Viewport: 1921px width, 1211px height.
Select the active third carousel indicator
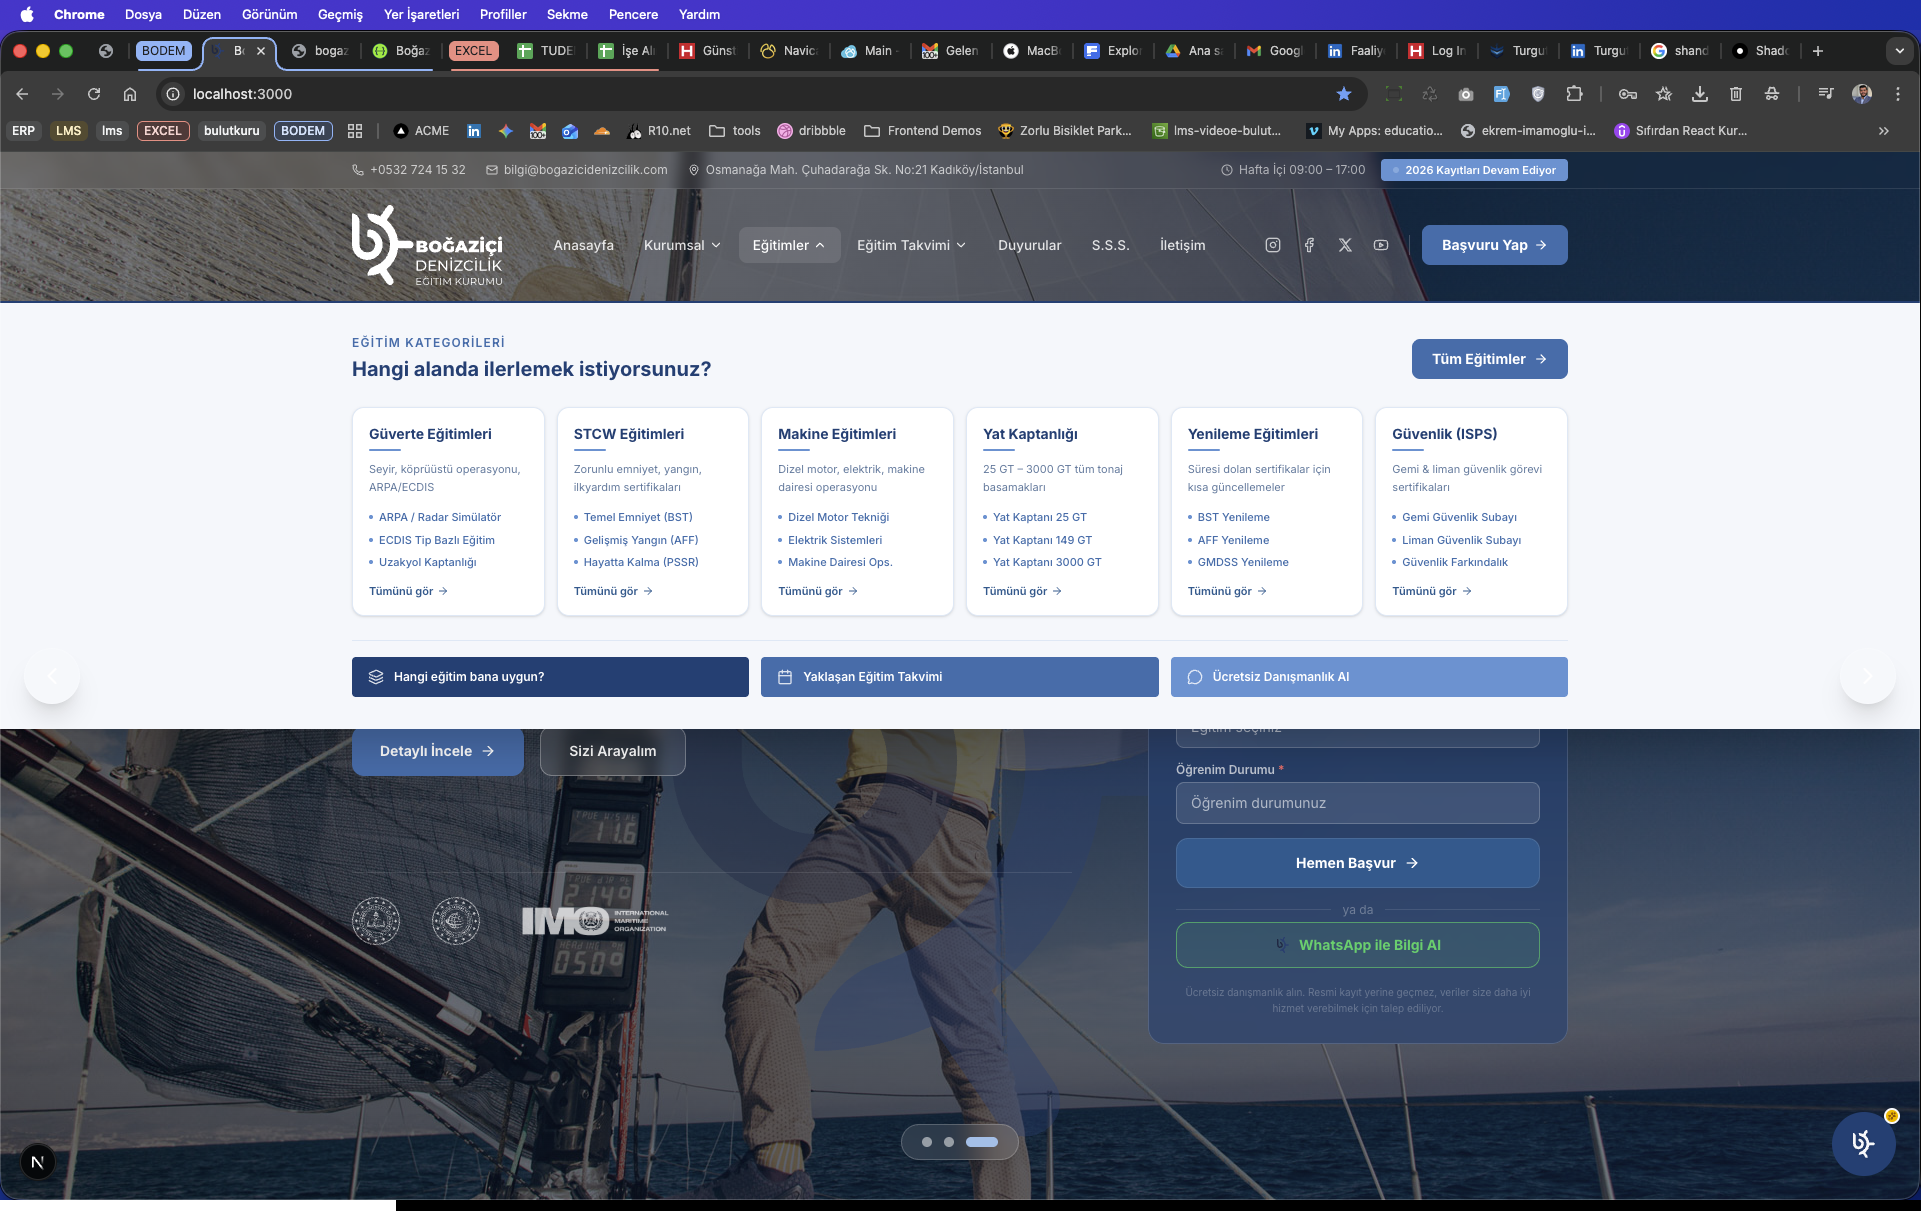coord(981,1142)
